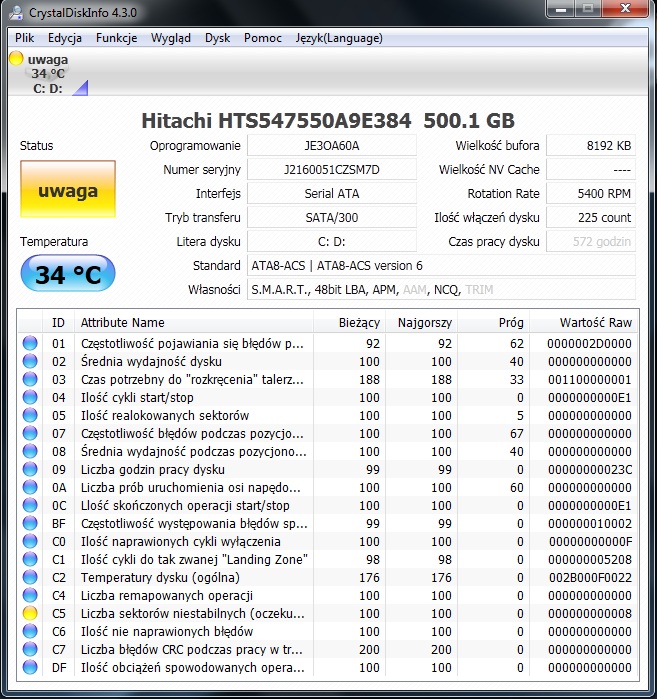Select row Liczba remapowanych operacji

coord(328,595)
